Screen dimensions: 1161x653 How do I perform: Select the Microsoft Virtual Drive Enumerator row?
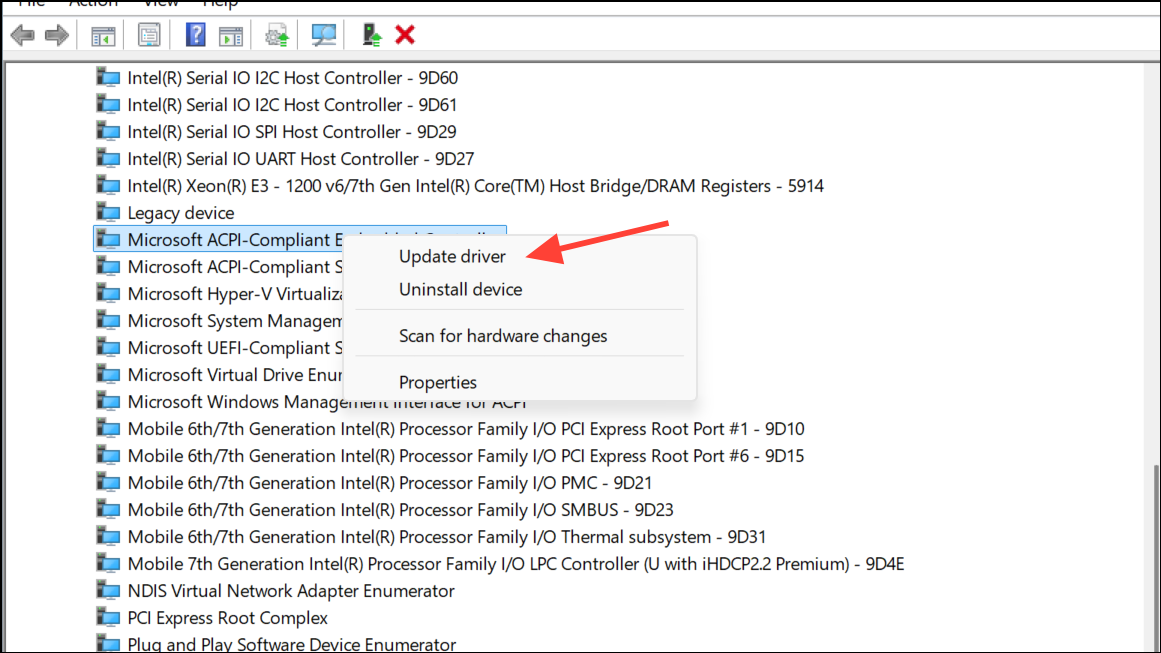tap(235, 375)
